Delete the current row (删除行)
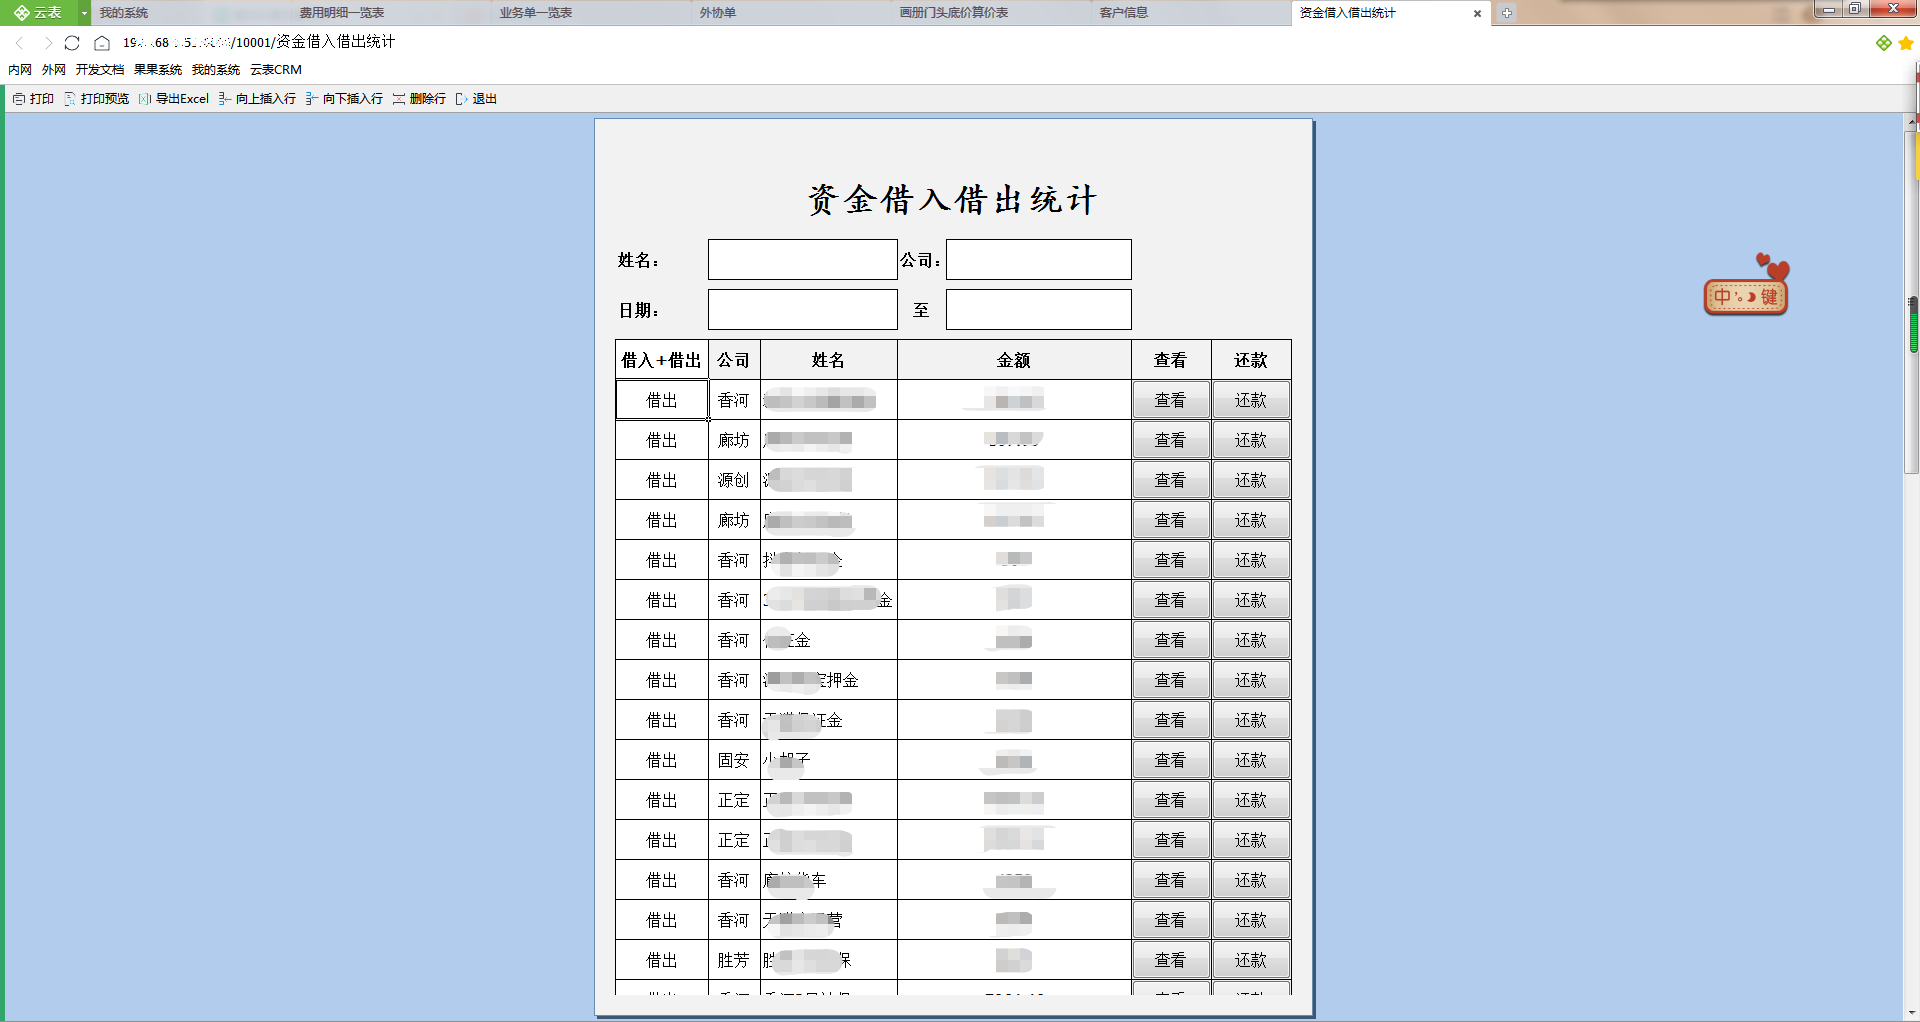The height and width of the screenshot is (1022, 1920). pos(419,99)
